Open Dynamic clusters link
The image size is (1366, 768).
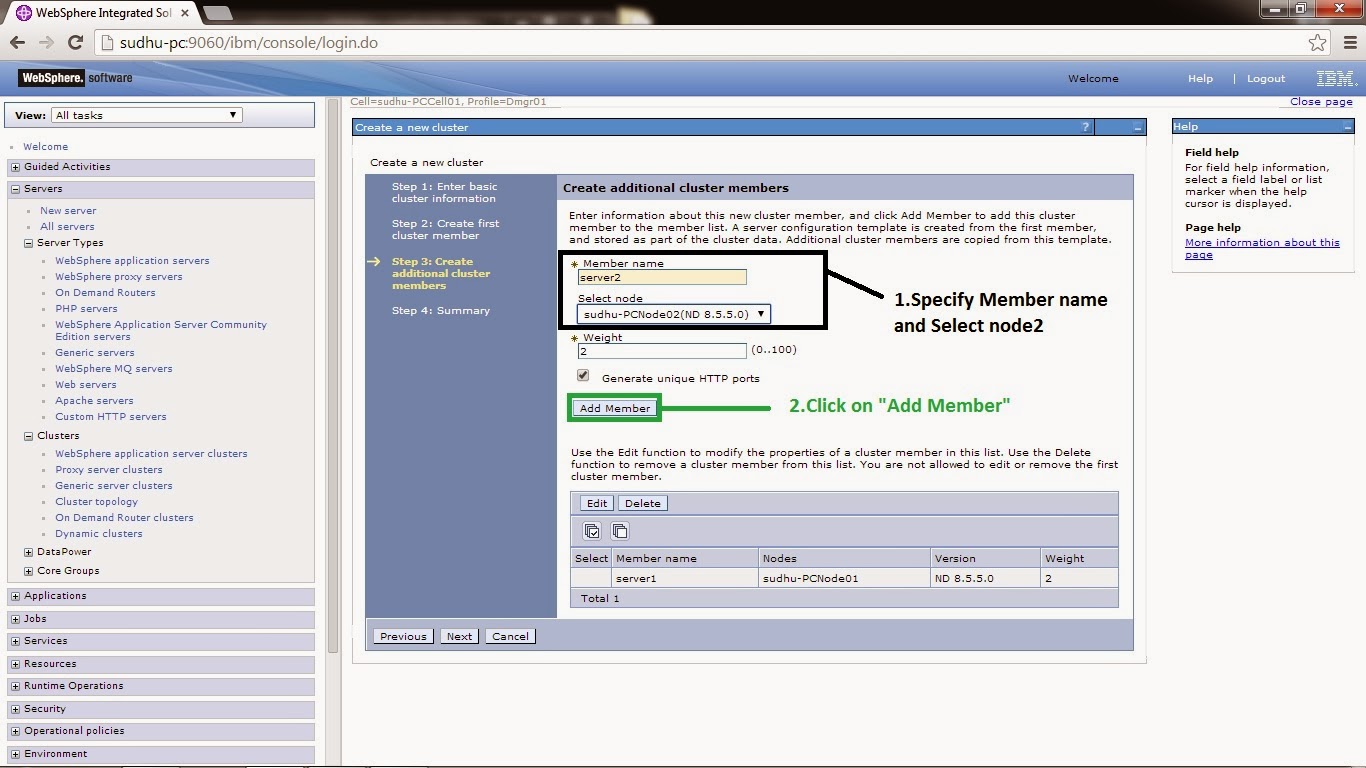click(x=99, y=534)
